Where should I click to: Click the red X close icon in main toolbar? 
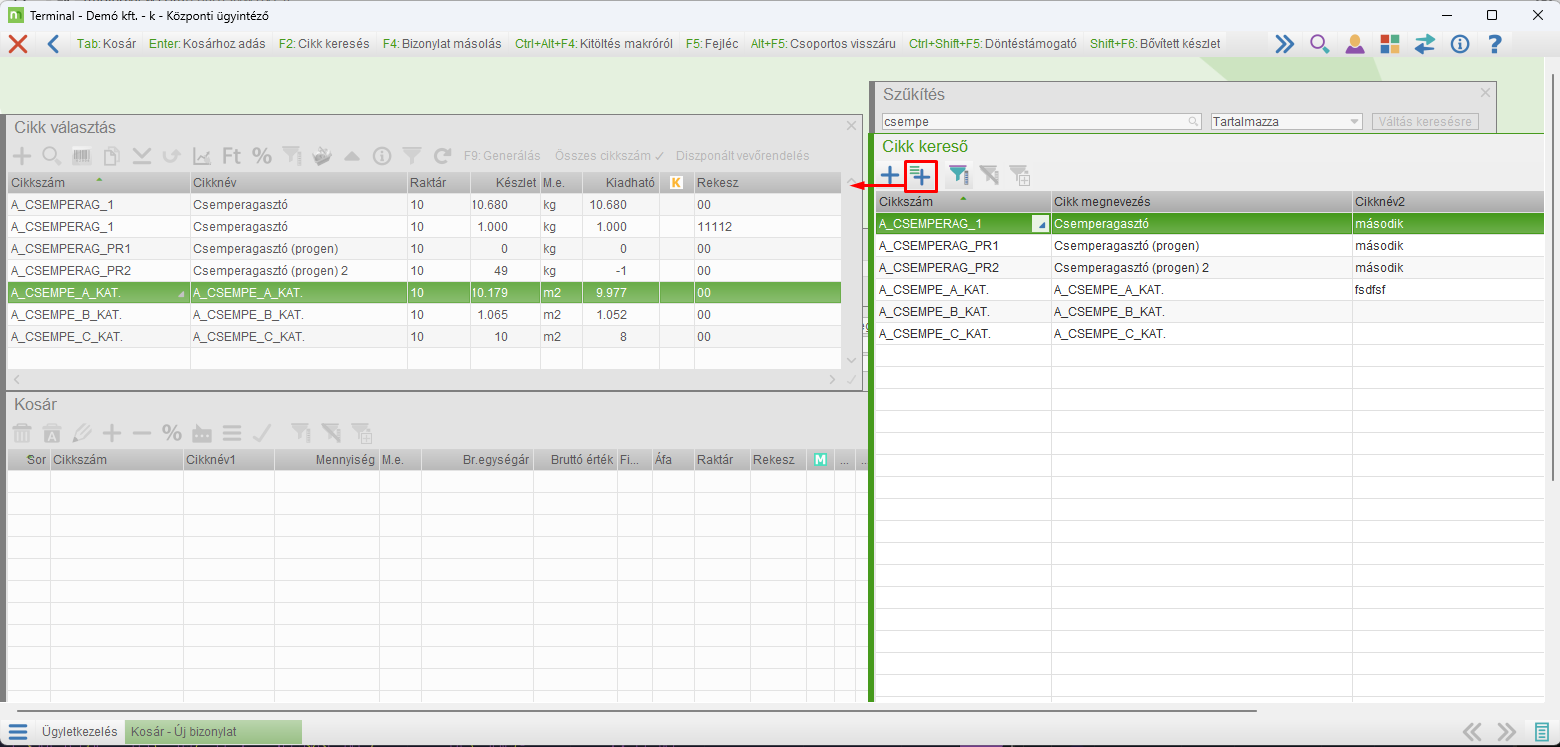click(18, 44)
